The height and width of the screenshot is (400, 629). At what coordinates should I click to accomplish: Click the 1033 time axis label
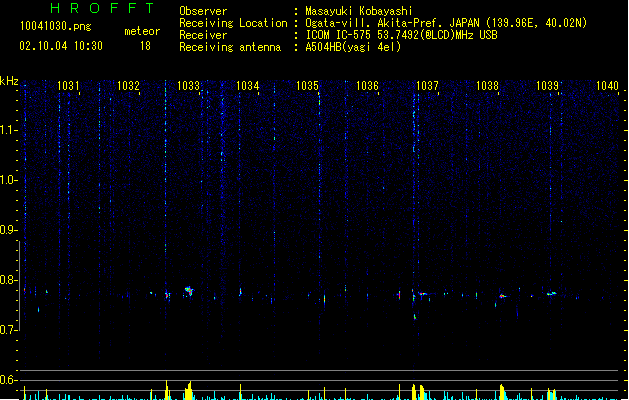point(188,86)
